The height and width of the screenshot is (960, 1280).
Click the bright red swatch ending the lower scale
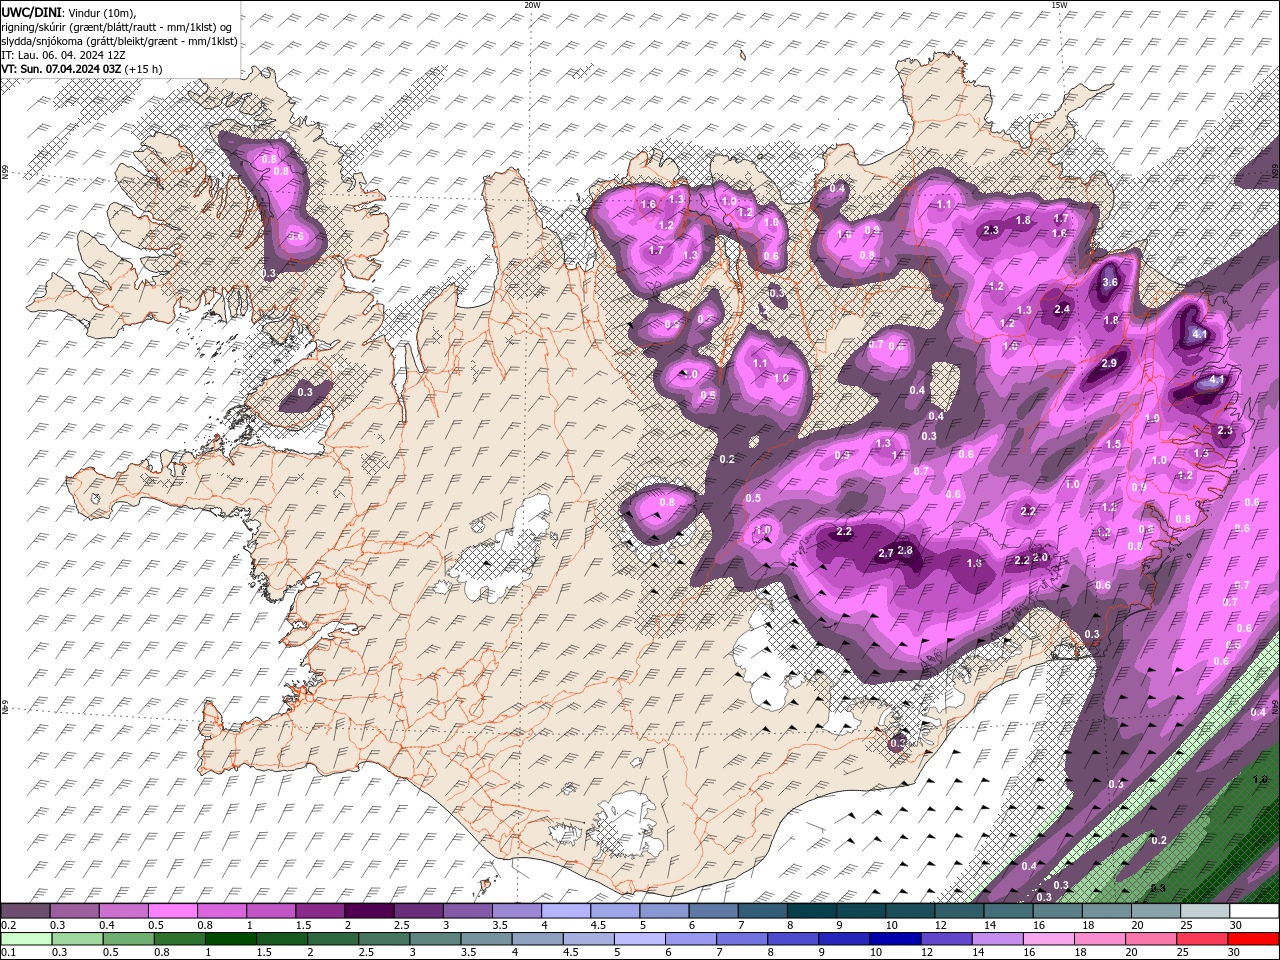[1253, 939]
